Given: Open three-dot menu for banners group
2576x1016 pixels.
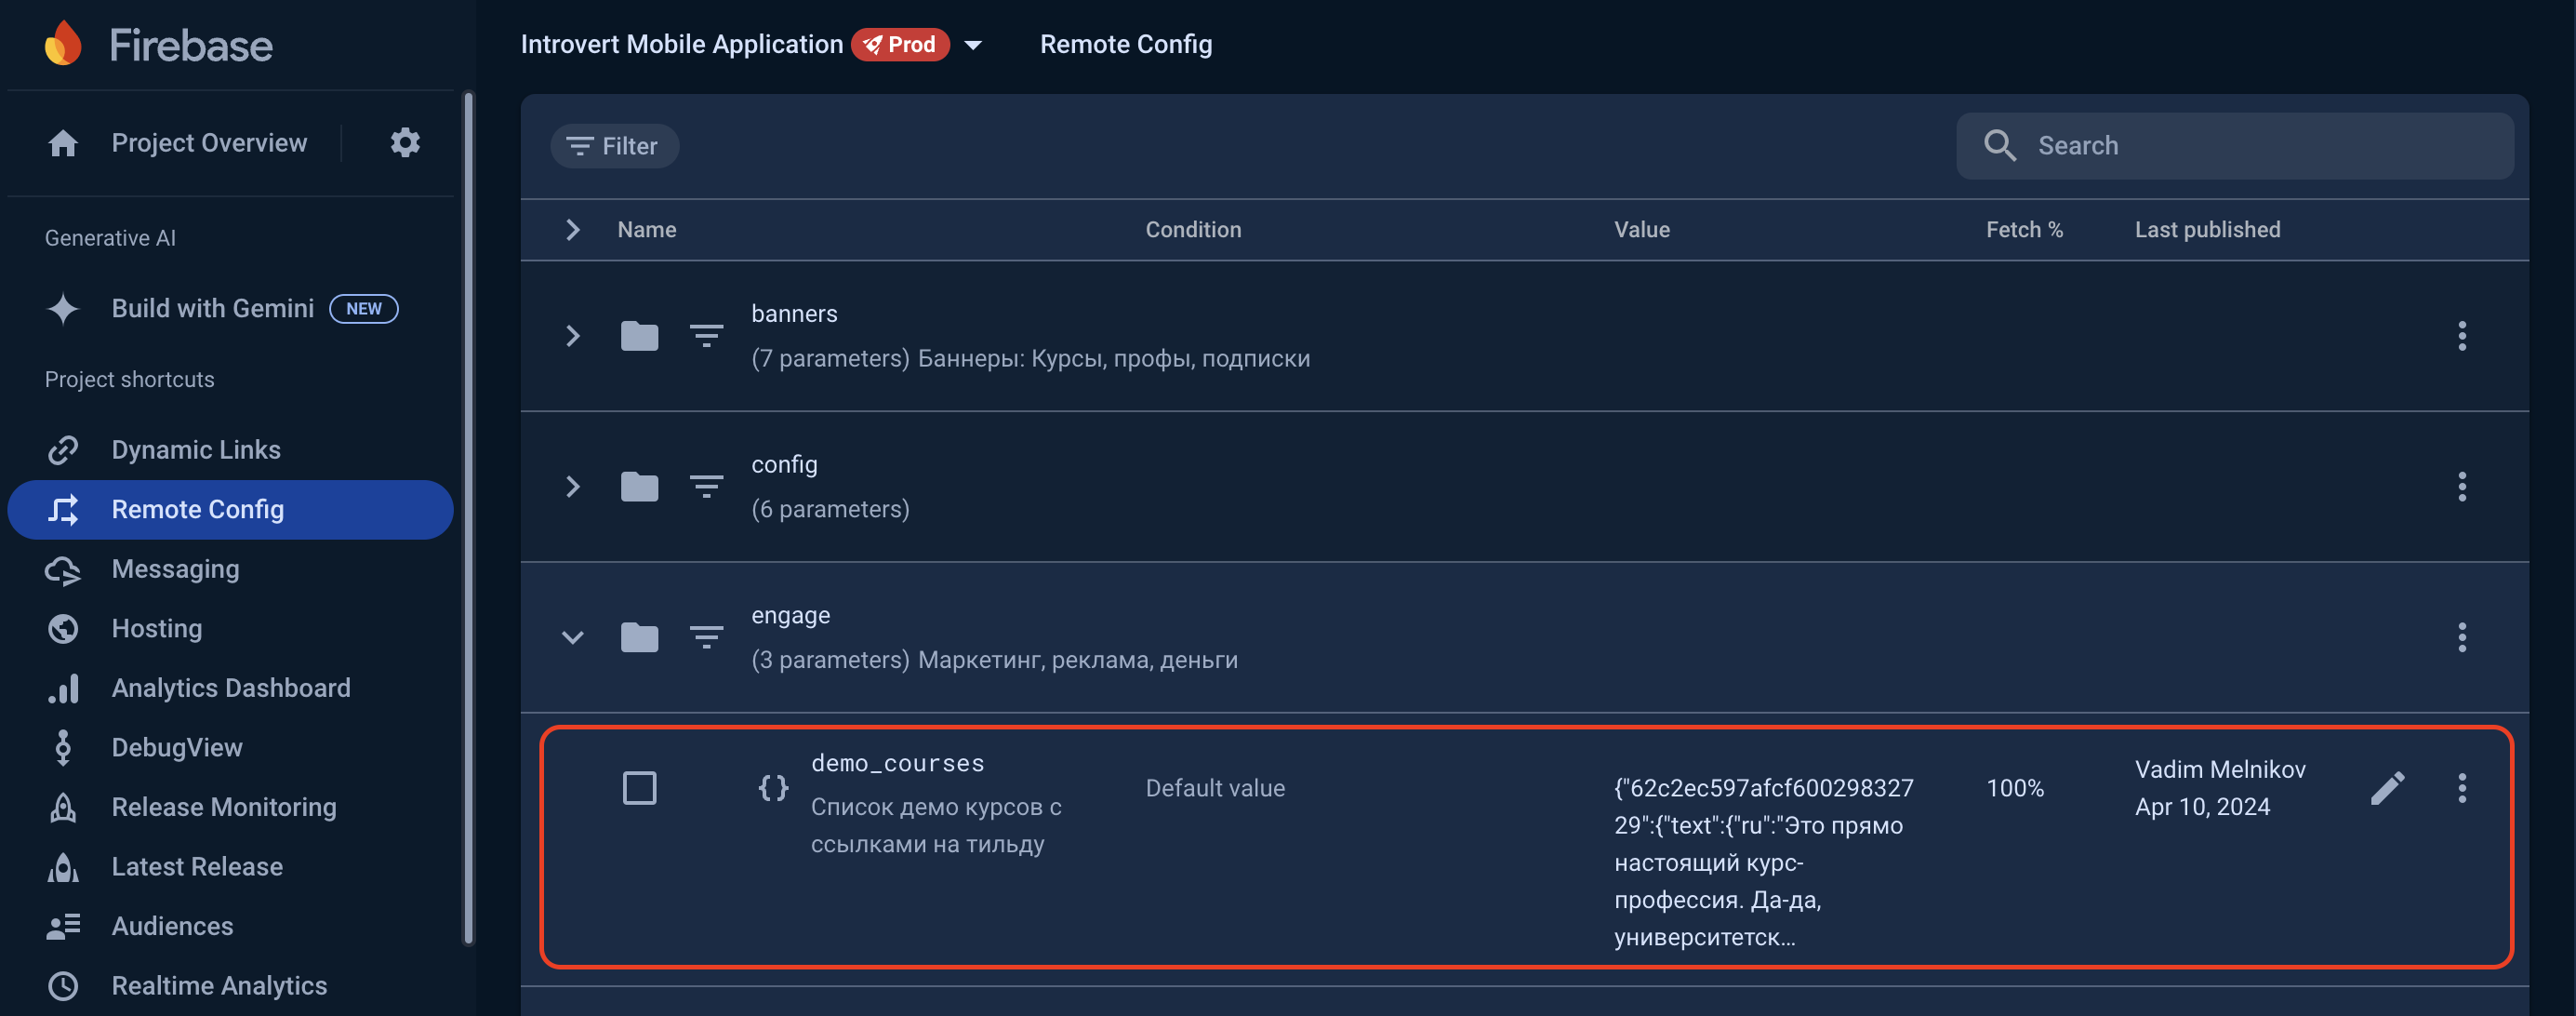Looking at the screenshot, I should coord(2461,336).
